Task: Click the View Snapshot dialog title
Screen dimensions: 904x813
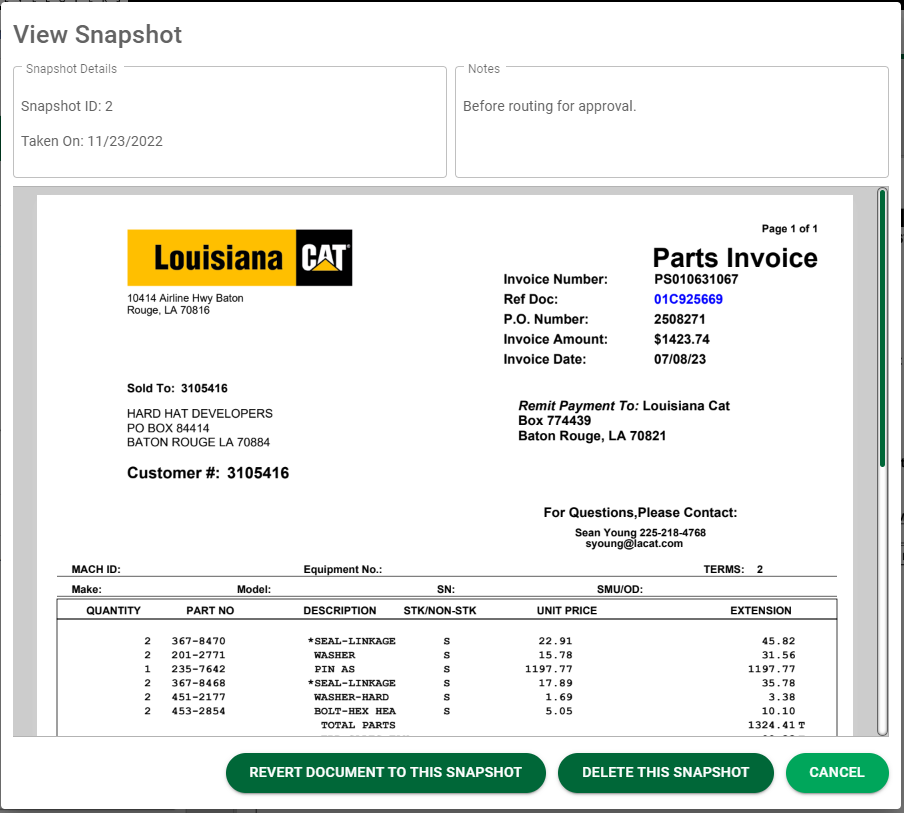Action: click(x=97, y=35)
